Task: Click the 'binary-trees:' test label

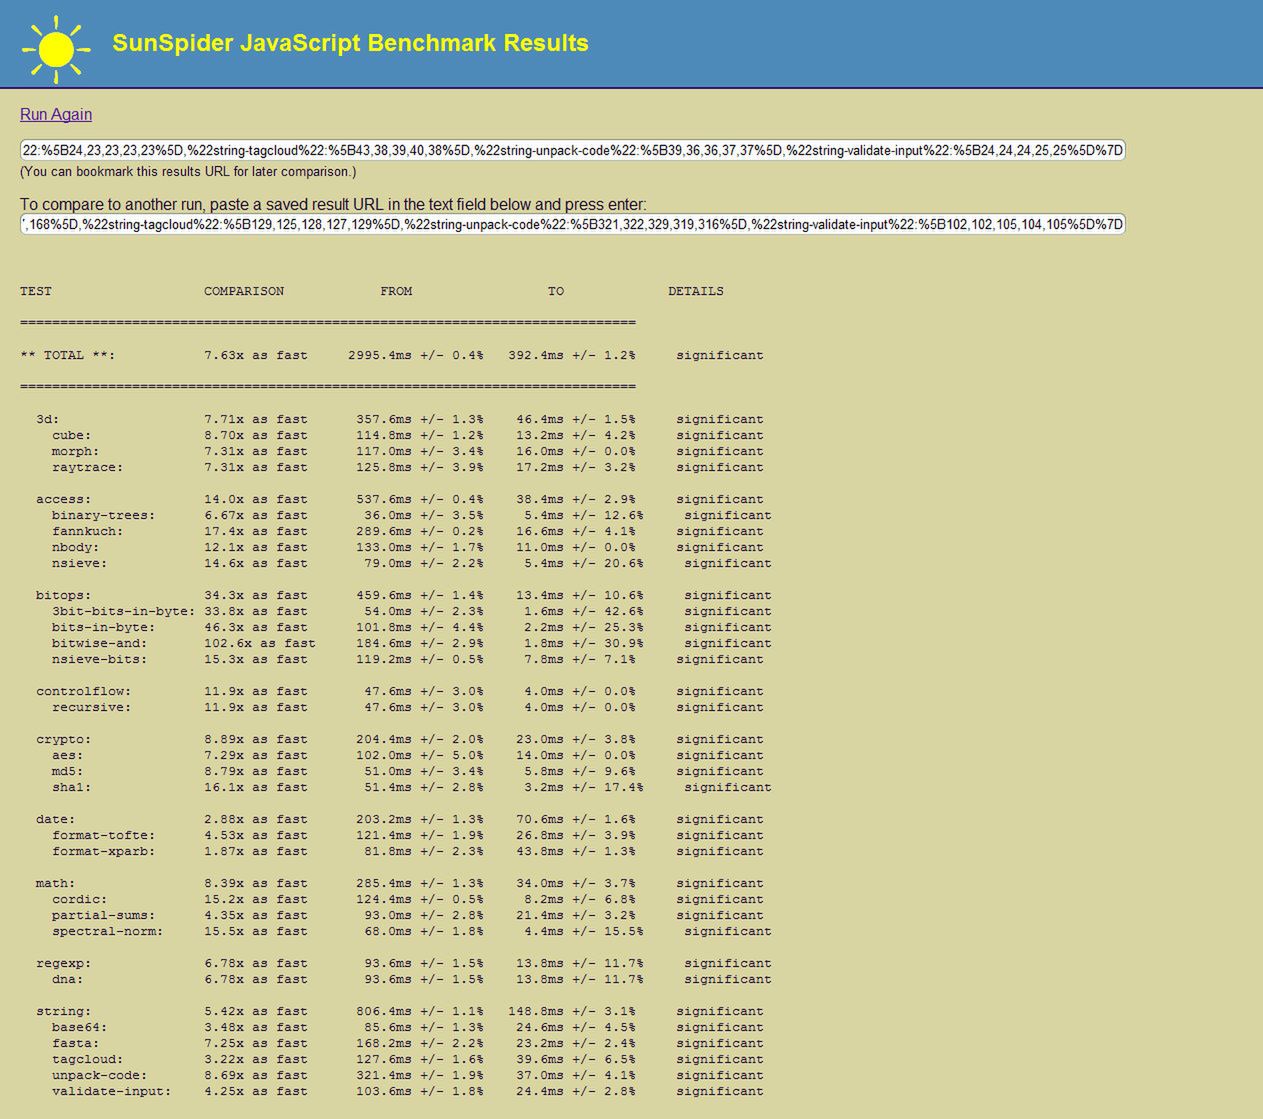Action: pos(104,516)
